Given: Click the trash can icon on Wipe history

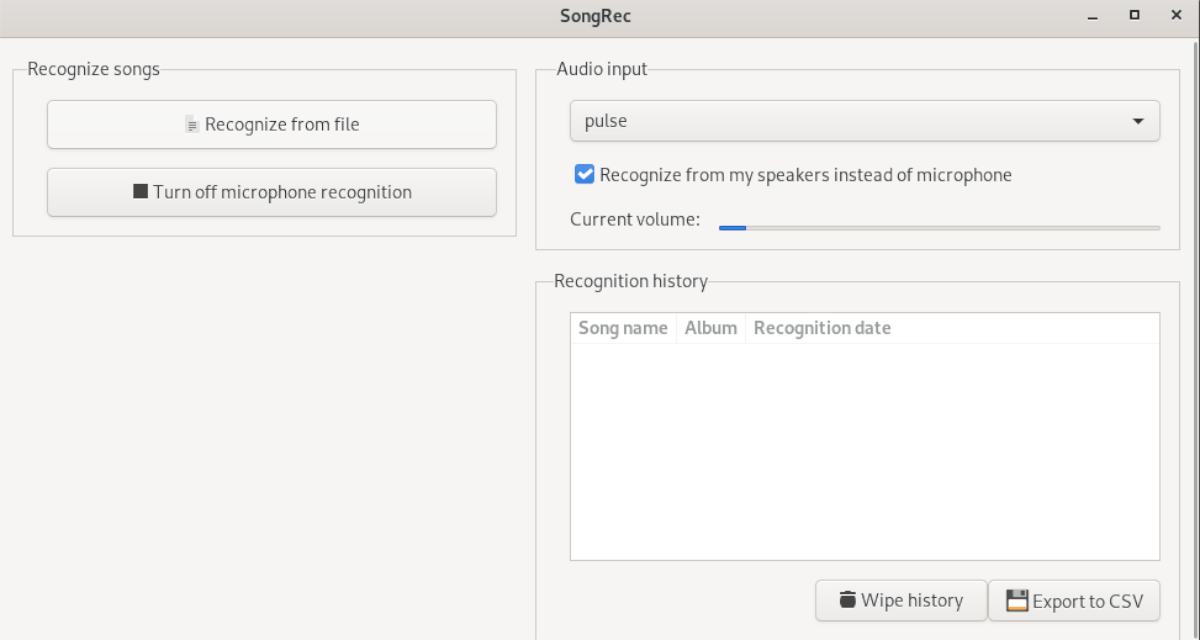Looking at the screenshot, I should click(x=848, y=600).
